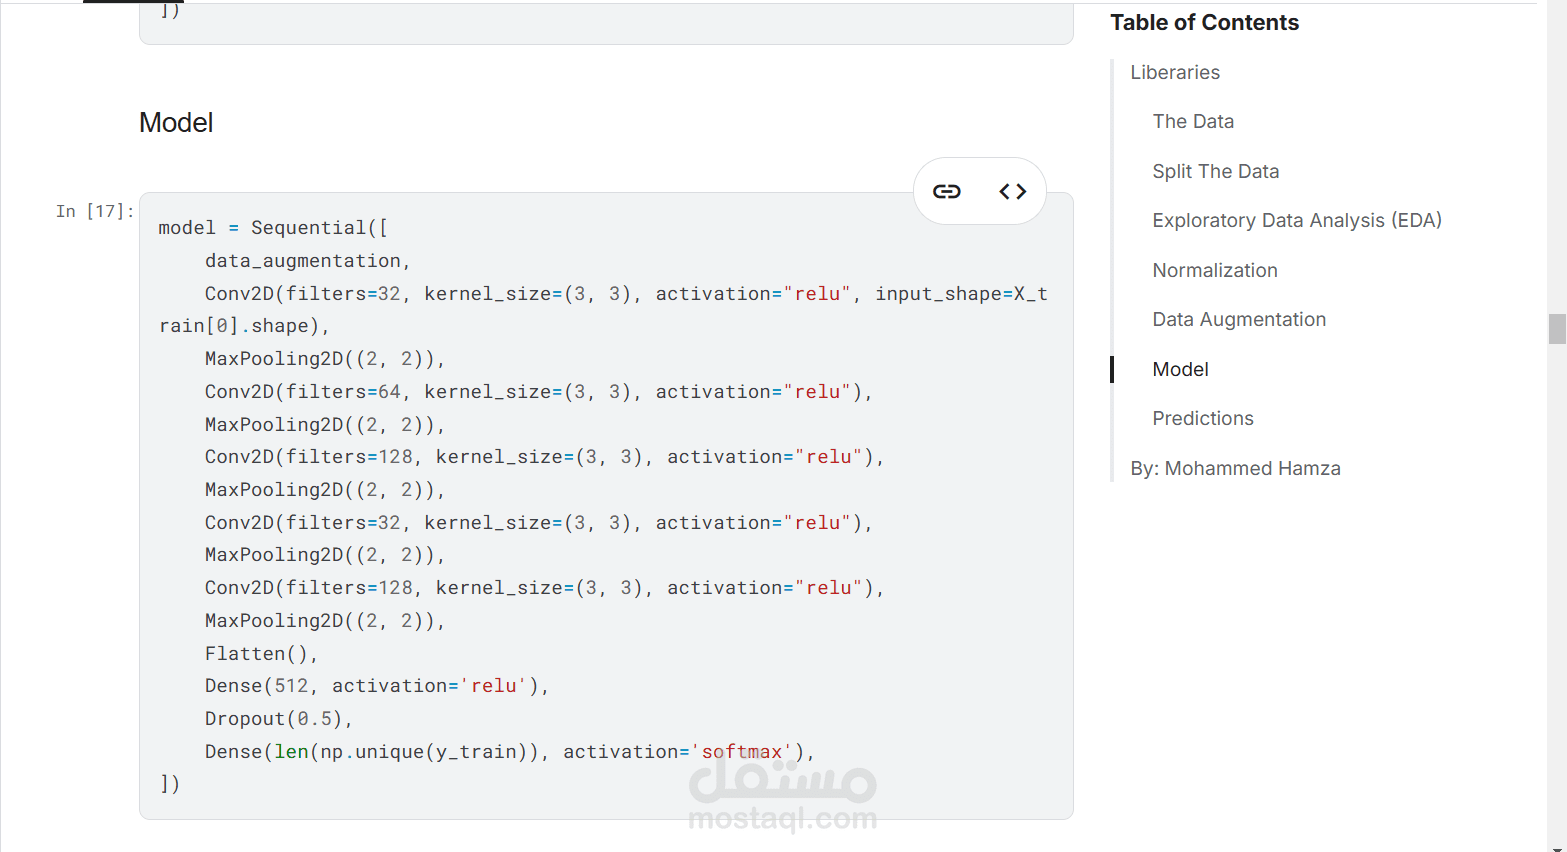Open Exploratory Data Analysis (EDA) section
Screen dimensions: 1567x852
pyautogui.click(x=1296, y=220)
